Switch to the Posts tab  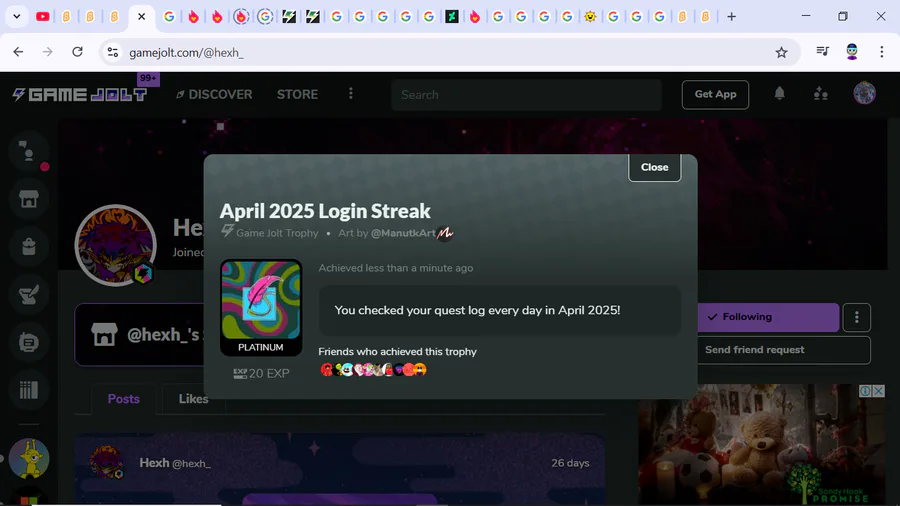[x=123, y=399]
